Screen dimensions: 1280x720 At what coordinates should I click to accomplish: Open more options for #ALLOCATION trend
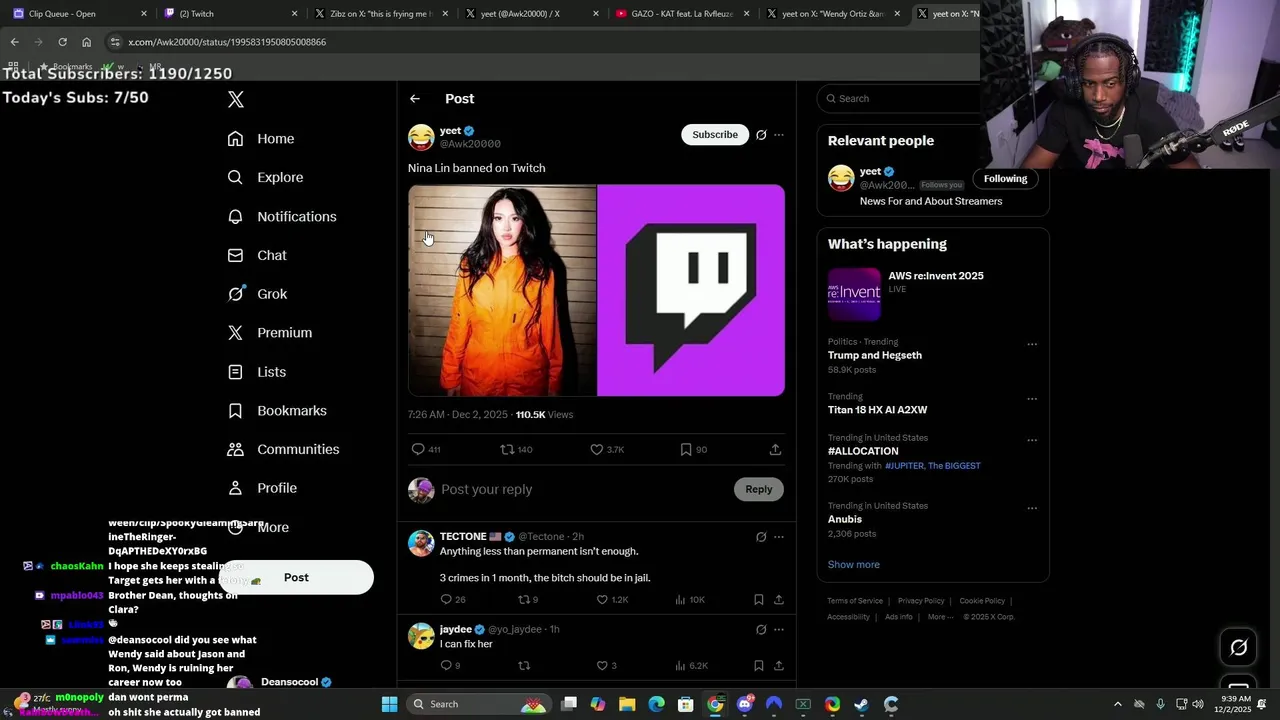pyautogui.click(x=1032, y=440)
